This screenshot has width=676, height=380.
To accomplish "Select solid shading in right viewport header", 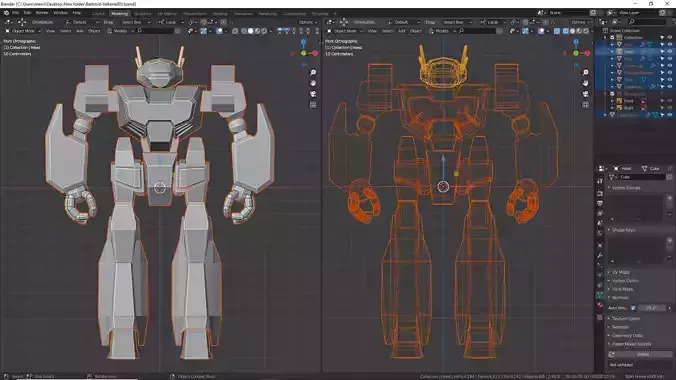I will (x=572, y=31).
